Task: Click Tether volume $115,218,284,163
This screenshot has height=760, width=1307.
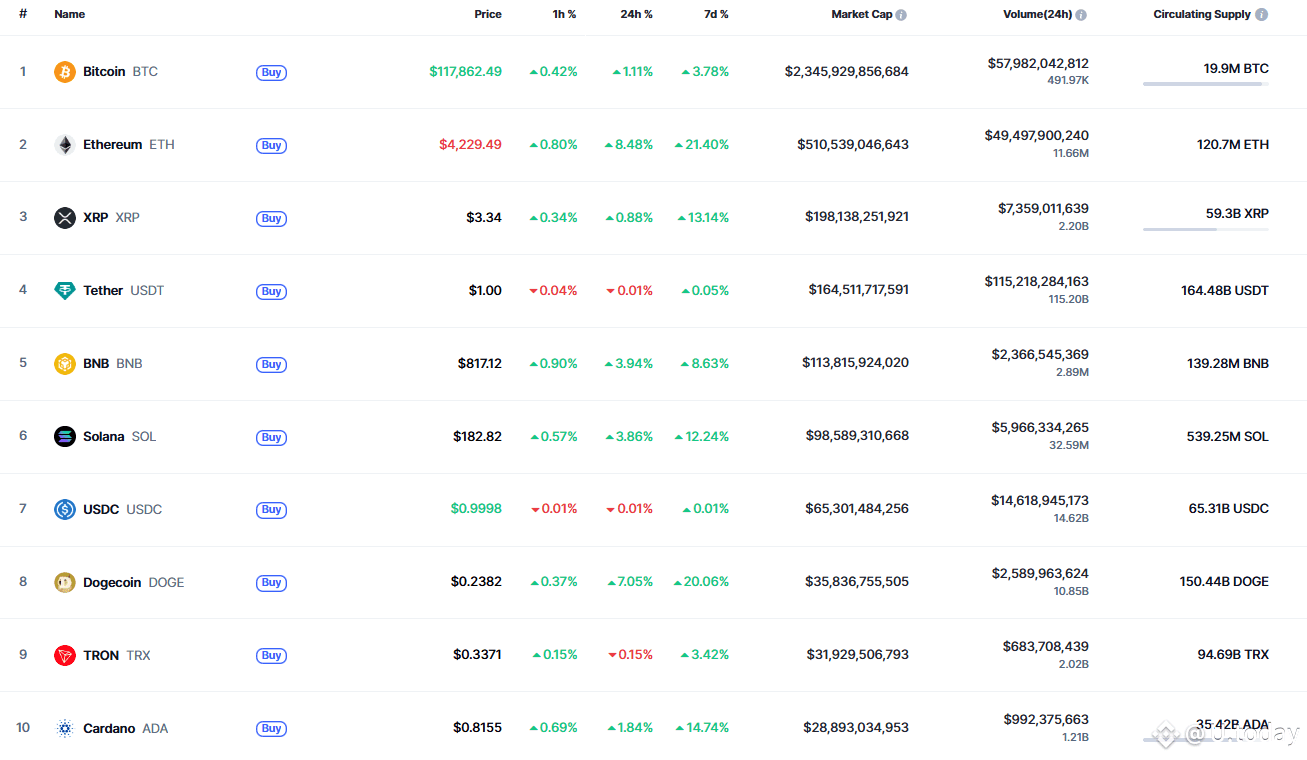Action: [x=1037, y=282]
